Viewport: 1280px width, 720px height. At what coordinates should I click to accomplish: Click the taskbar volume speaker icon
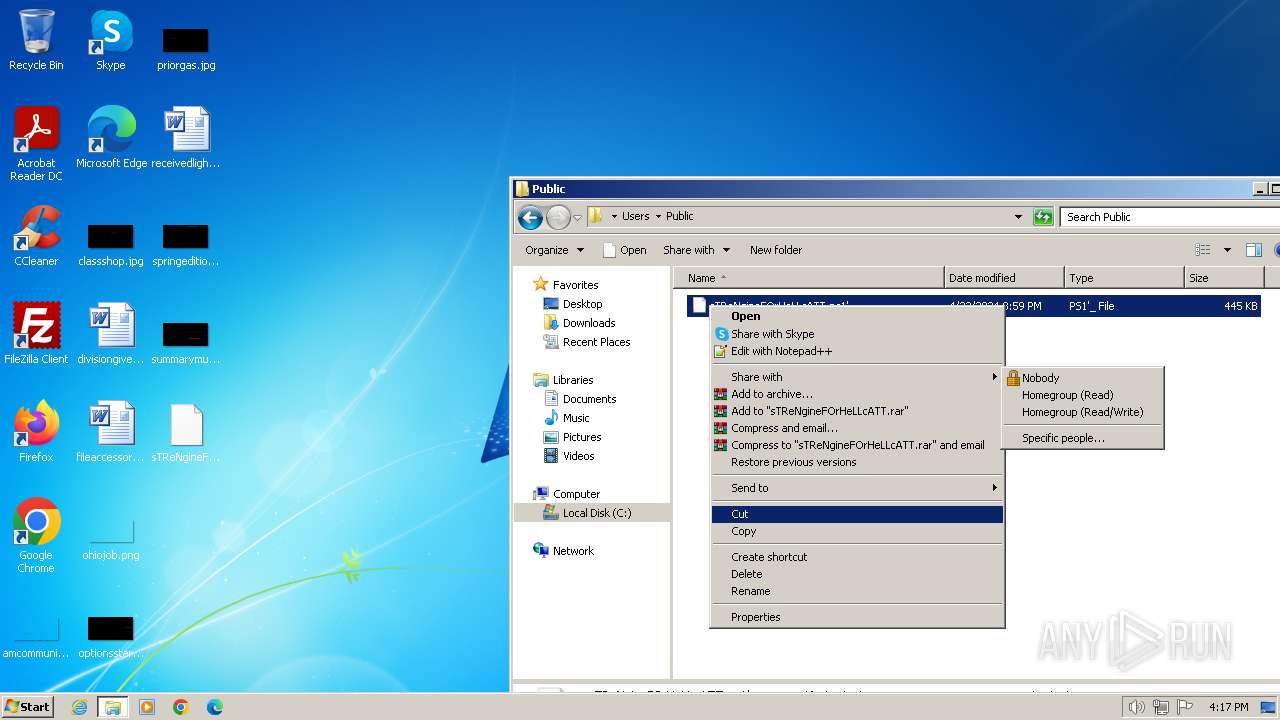pyautogui.click(x=1136, y=707)
